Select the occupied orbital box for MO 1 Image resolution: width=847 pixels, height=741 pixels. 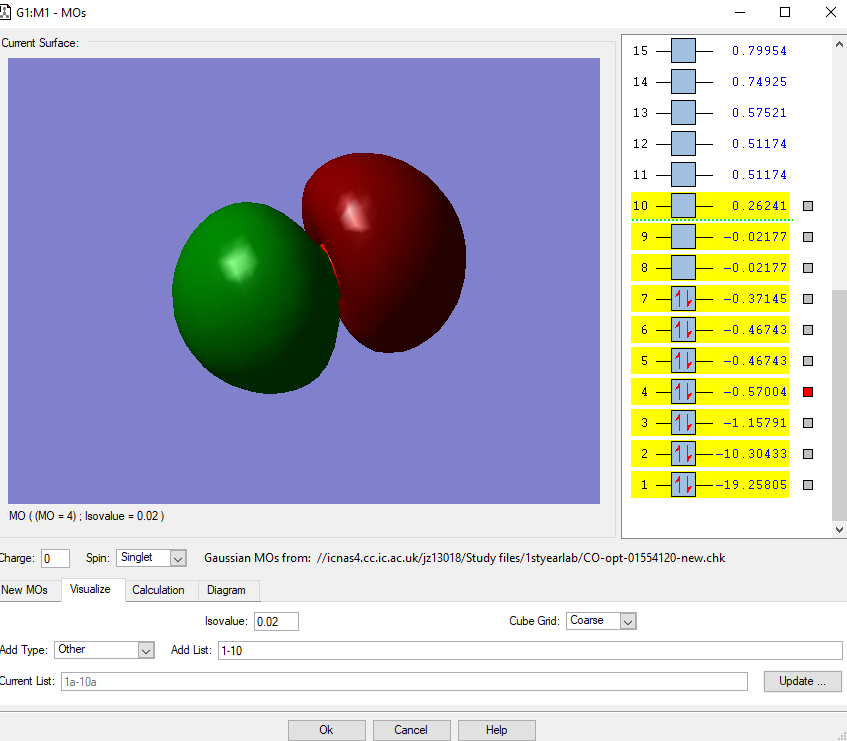click(683, 485)
